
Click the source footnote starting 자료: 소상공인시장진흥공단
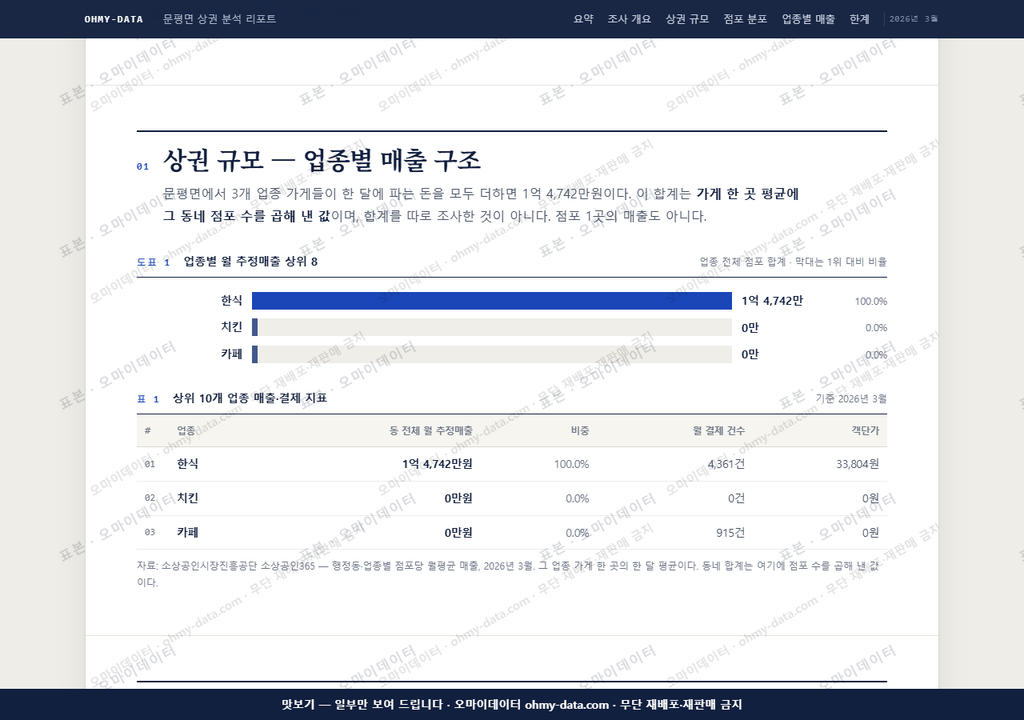tap(508, 574)
